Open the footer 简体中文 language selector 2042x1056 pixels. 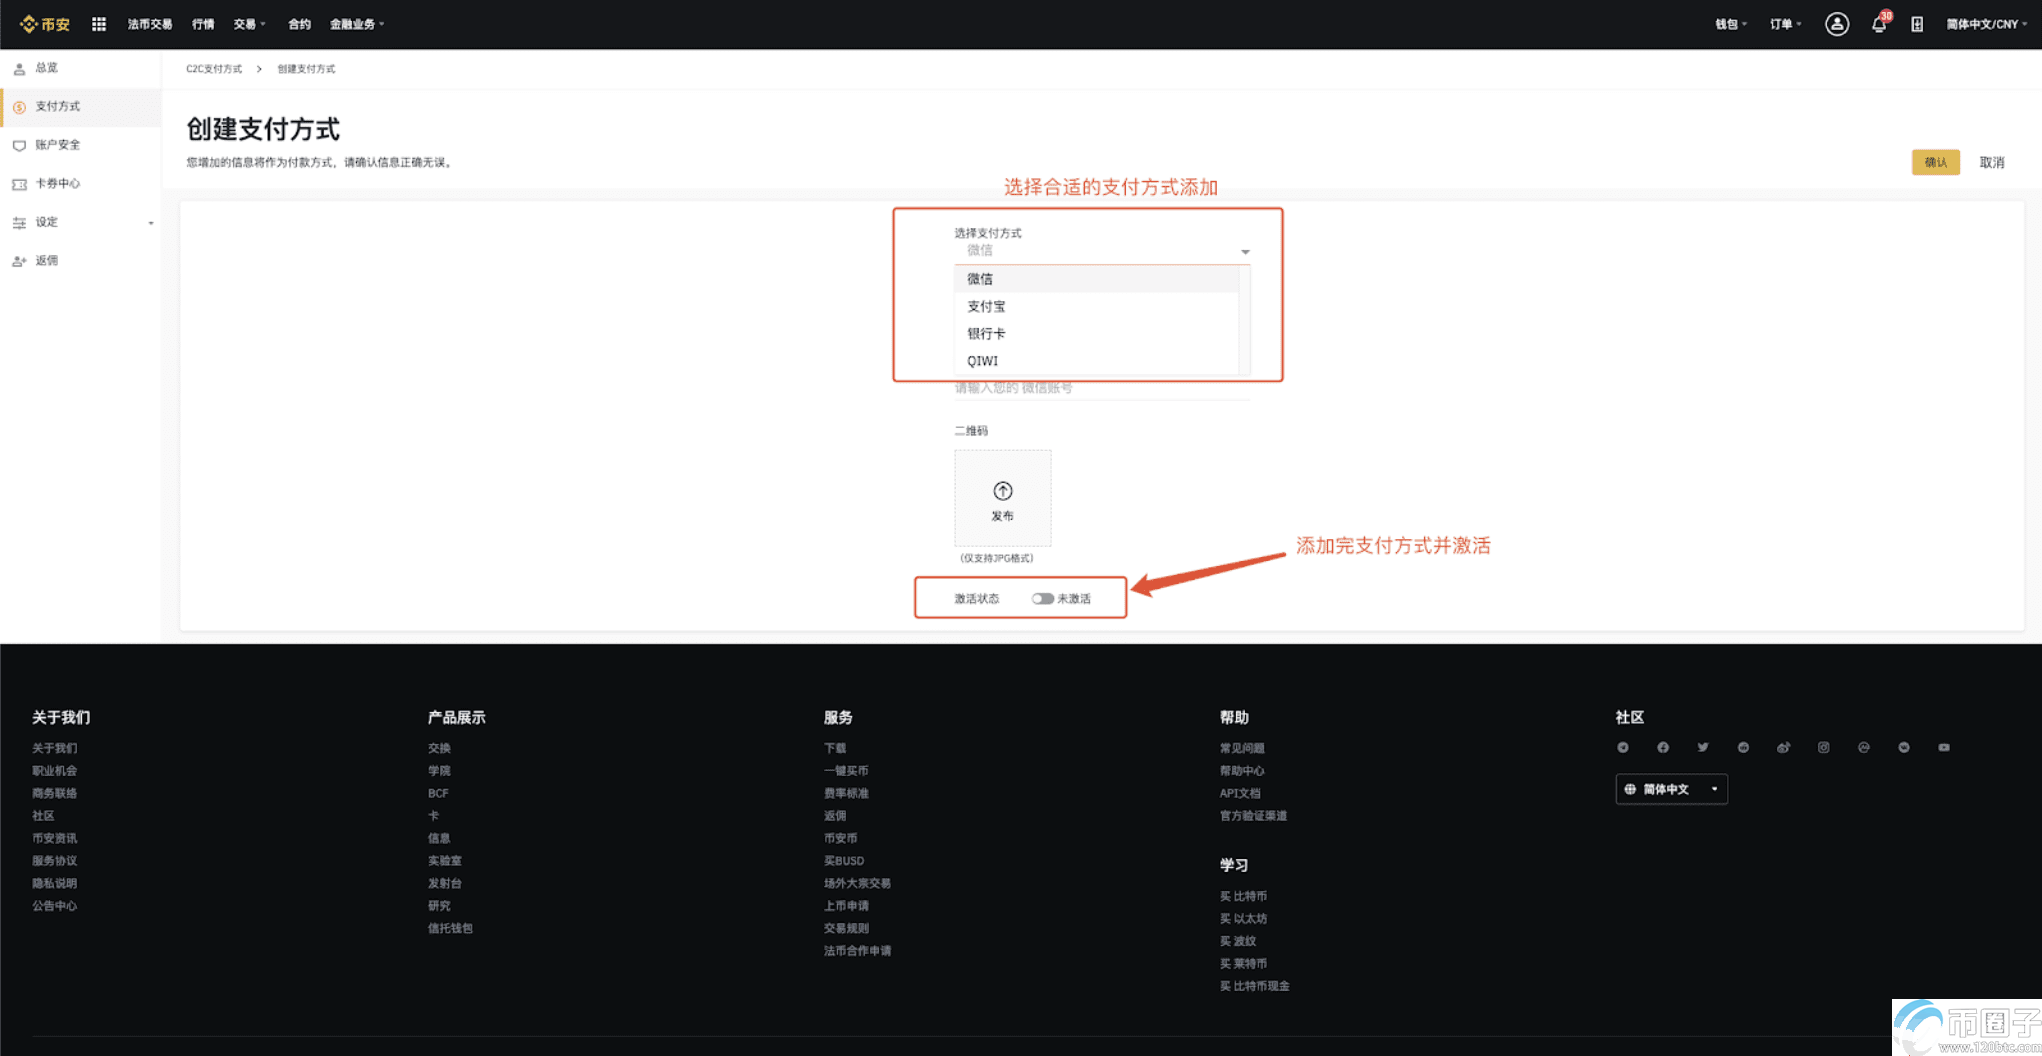coord(1671,789)
